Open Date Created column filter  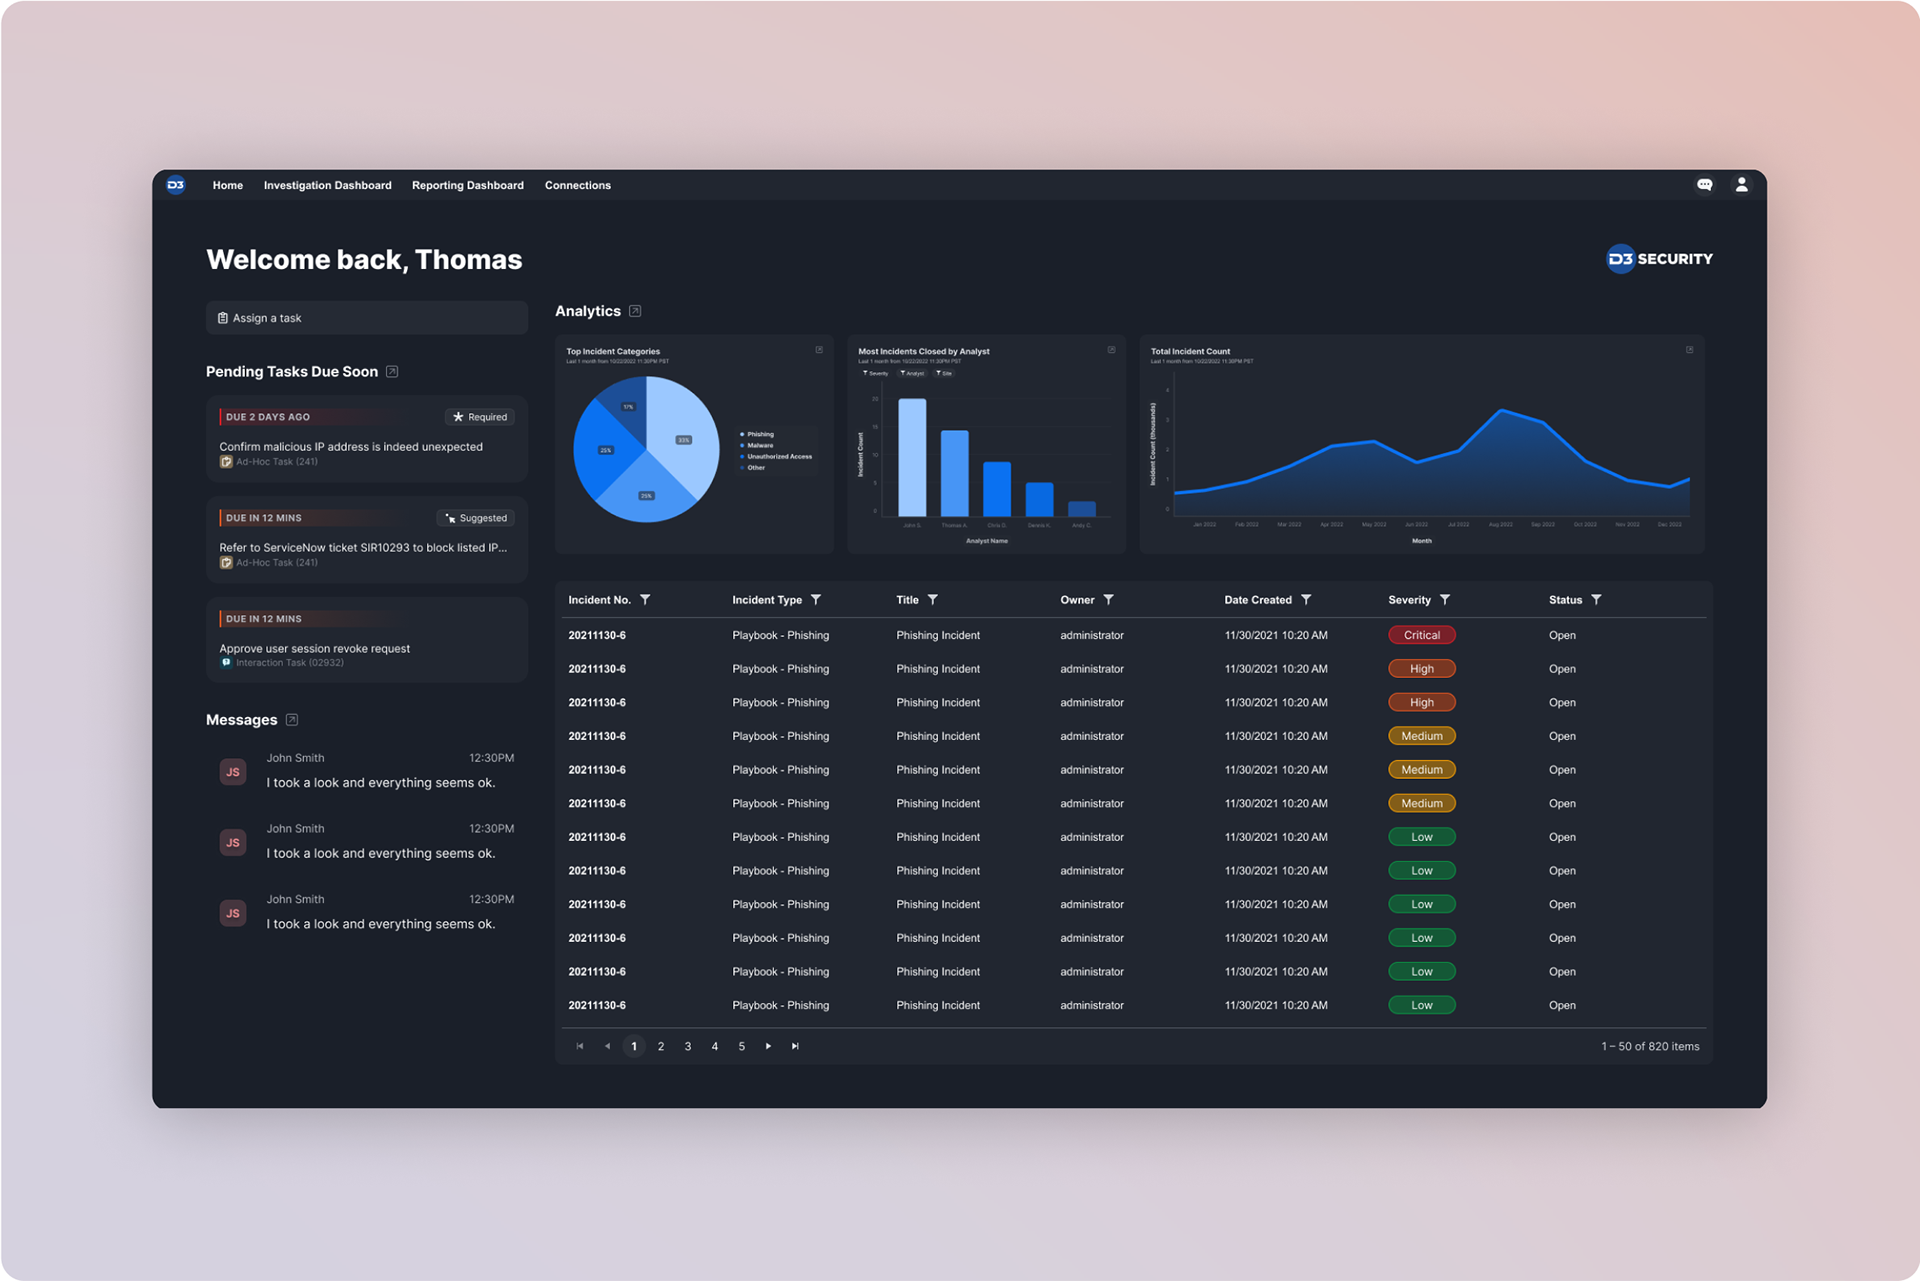[x=1306, y=600]
